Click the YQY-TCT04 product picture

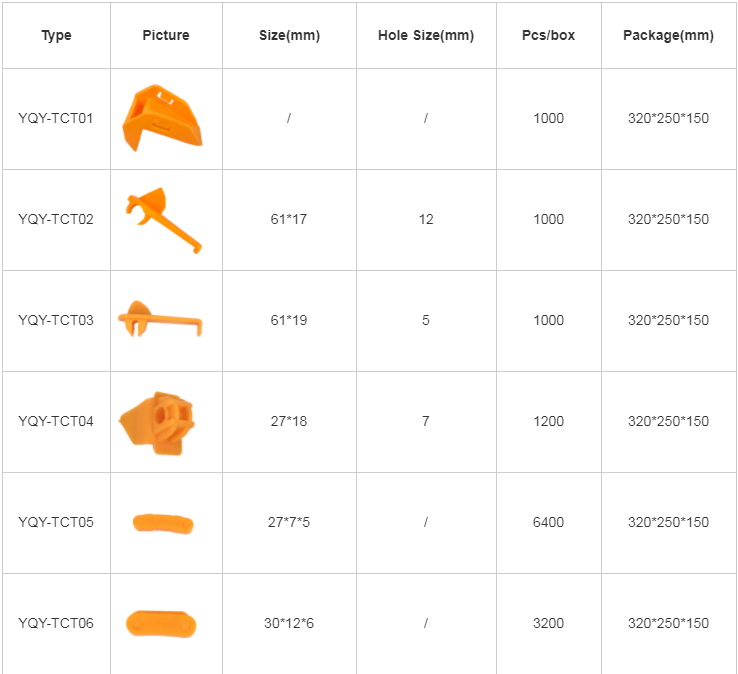pyautogui.click(x=163, y=420)
